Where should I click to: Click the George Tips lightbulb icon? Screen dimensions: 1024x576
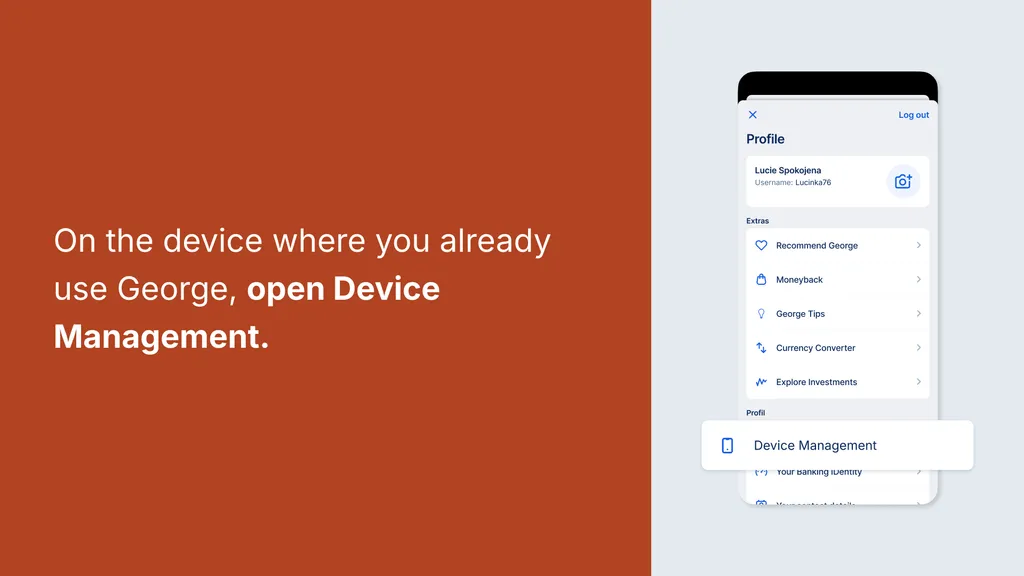pyautogui.click(x=761, y=313)
